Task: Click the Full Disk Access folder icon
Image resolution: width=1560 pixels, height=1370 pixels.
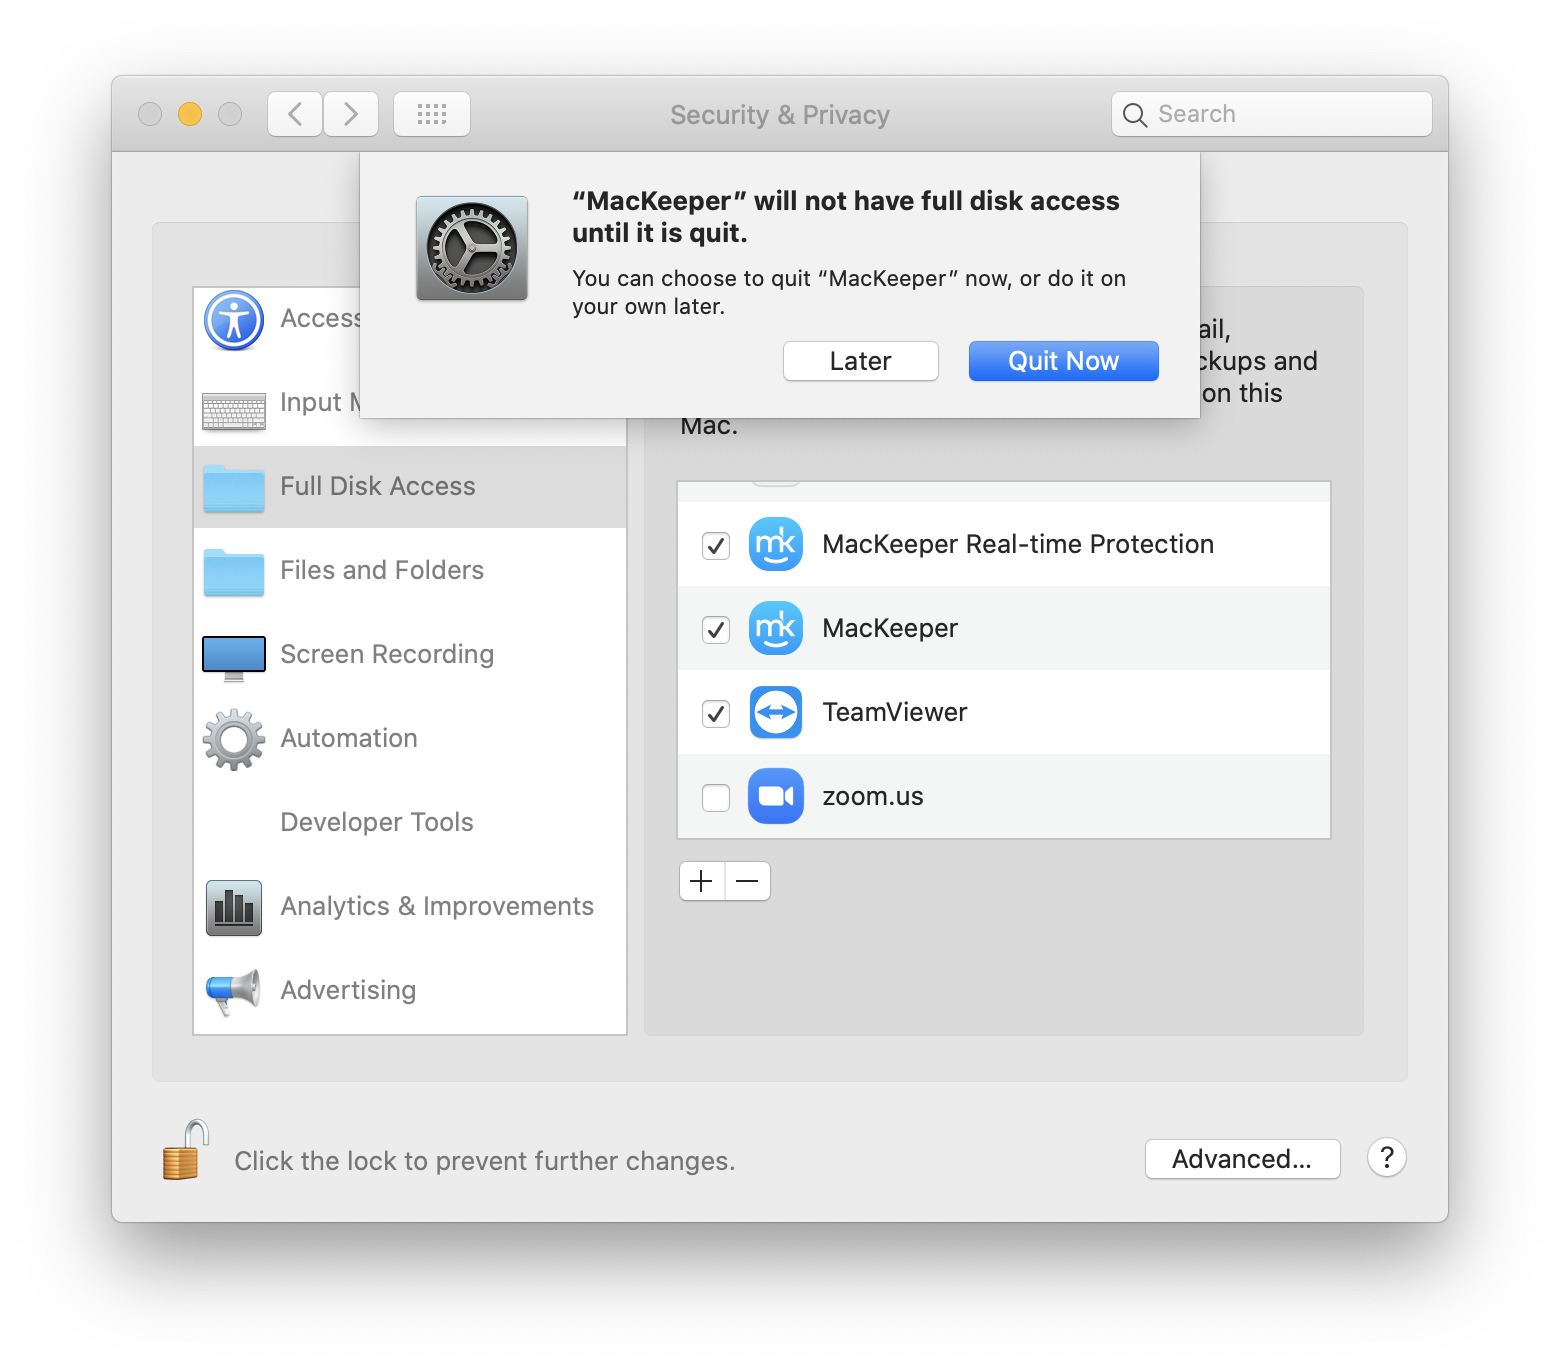Action: pos(234,489)
